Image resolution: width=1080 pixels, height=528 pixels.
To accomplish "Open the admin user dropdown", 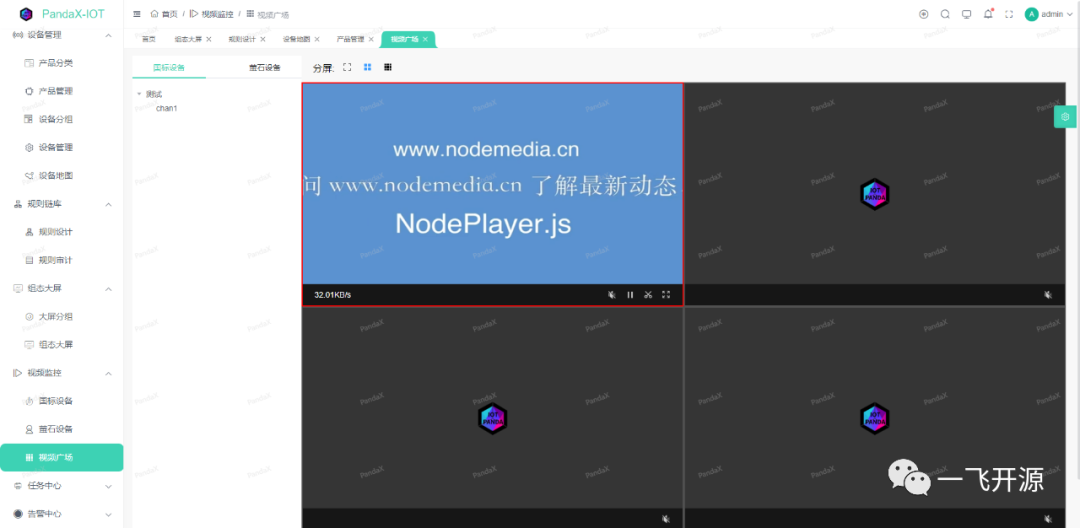I will click(1047, 14).
